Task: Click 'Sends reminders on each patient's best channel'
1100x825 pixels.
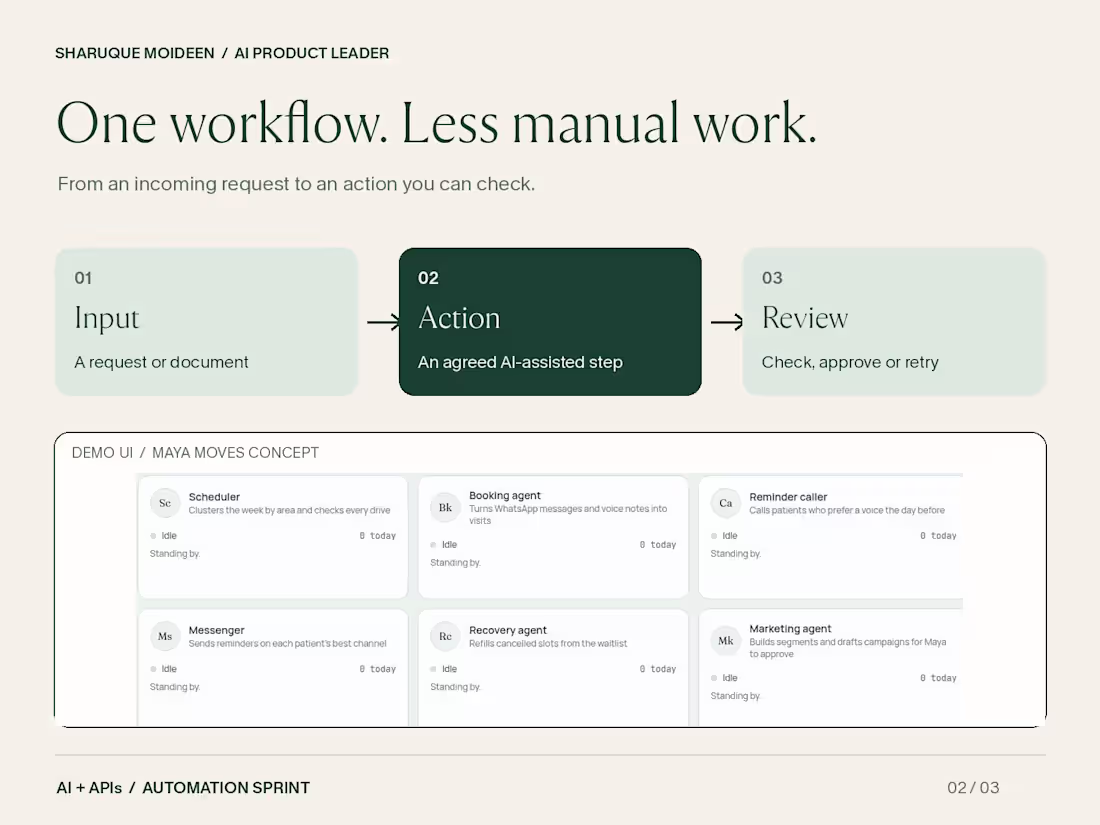Action: point(288,643)
